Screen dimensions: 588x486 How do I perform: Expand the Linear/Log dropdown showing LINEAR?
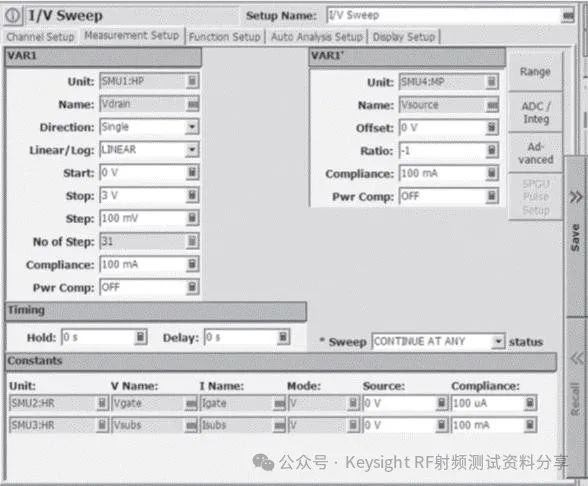[x=192, y=150]
